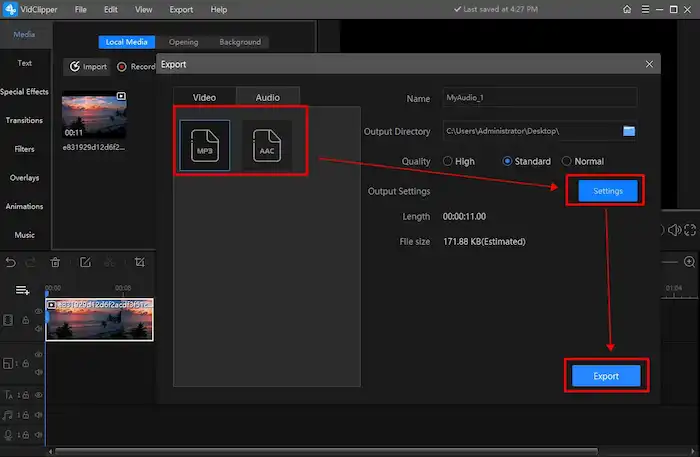Open the Background tab
Screen dimensions: 700x457
coord(240,42)
